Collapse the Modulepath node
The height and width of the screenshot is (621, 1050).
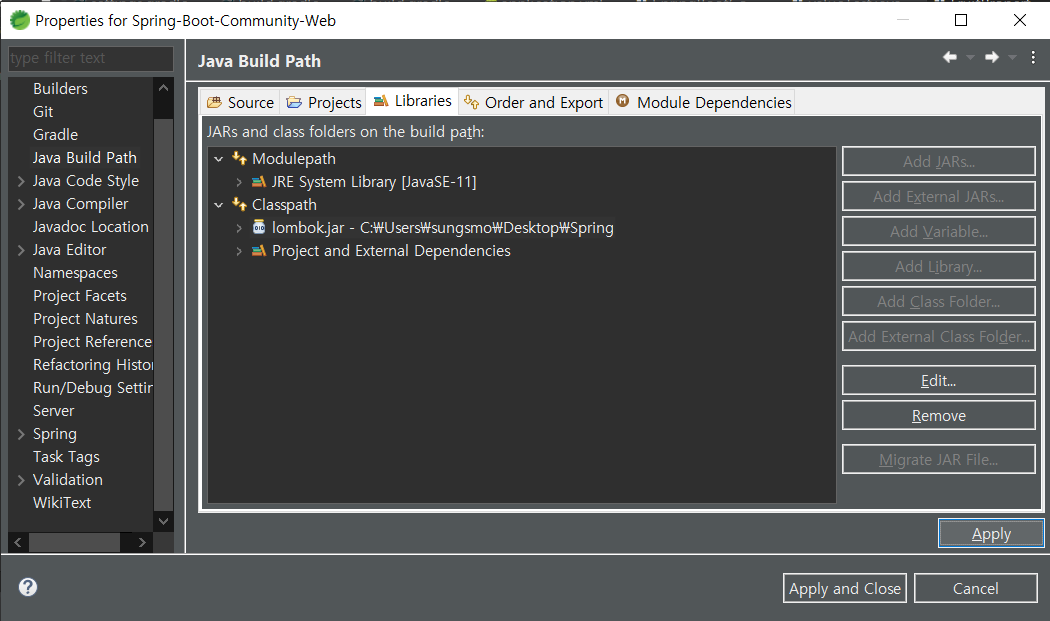(218, 159)
